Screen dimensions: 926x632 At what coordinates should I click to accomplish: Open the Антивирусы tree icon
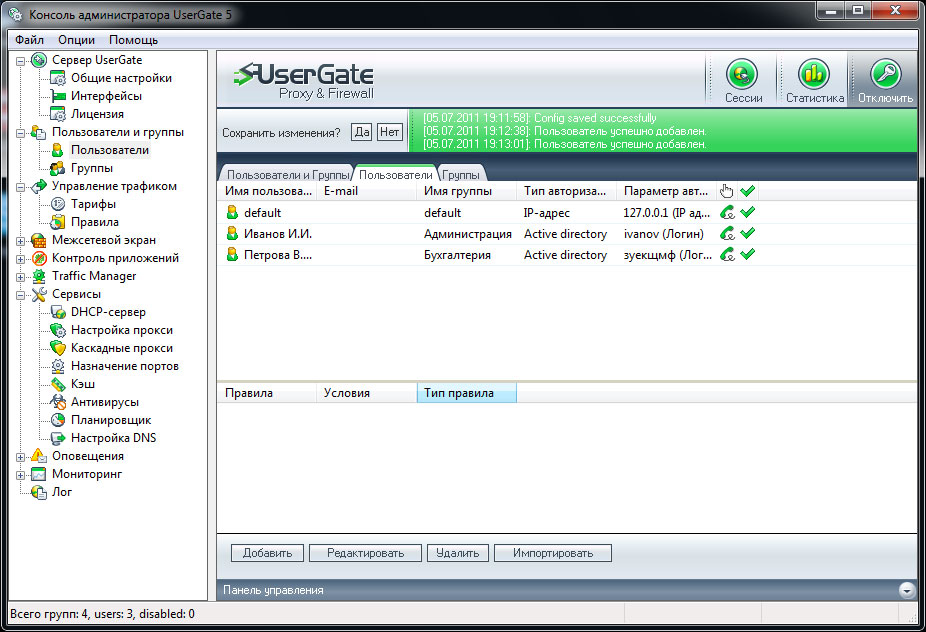pyautogui.click(x=58, y=402)
